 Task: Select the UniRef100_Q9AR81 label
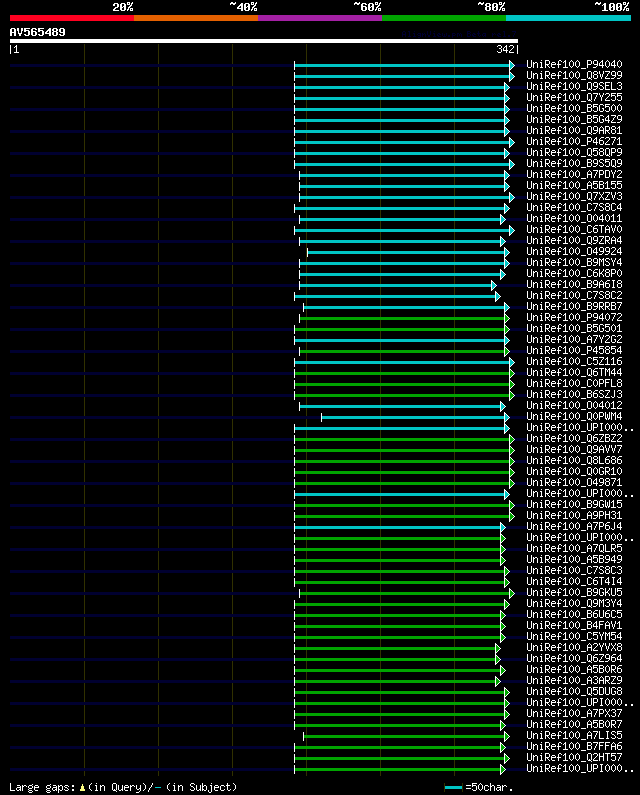click(574, 130)
